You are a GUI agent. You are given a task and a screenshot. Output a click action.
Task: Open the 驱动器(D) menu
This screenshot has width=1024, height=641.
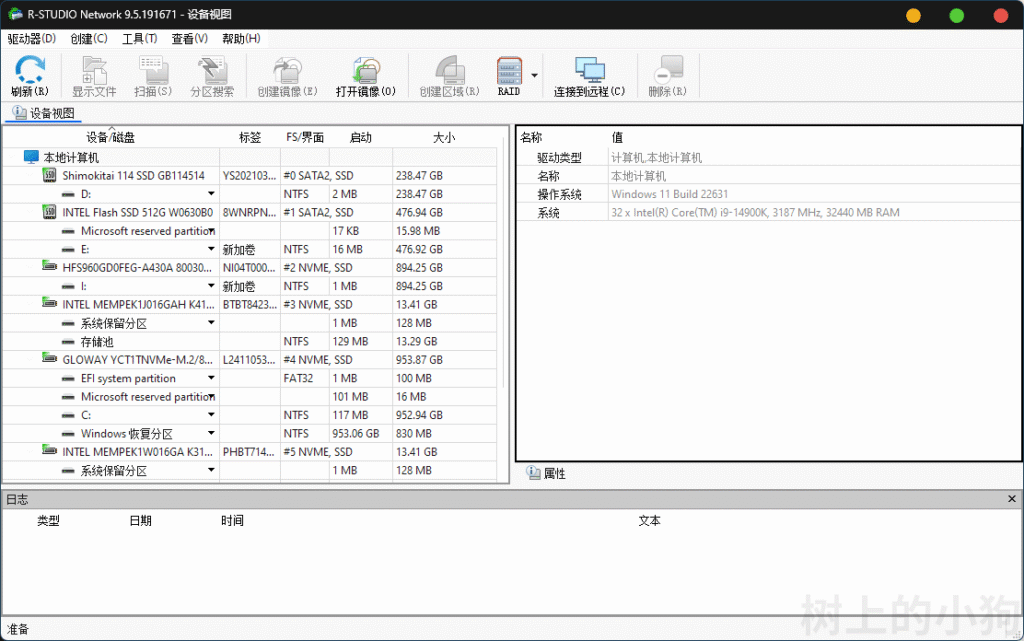(x=31, y=39)
